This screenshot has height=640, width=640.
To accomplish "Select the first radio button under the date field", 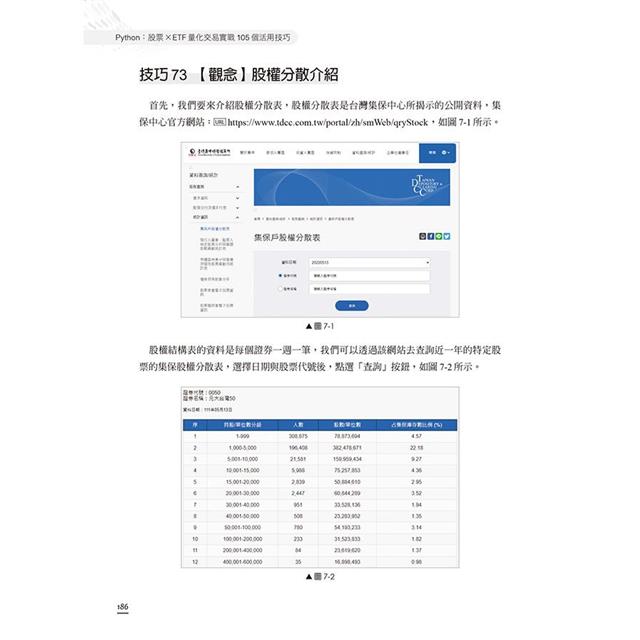I will click(280, 276).
